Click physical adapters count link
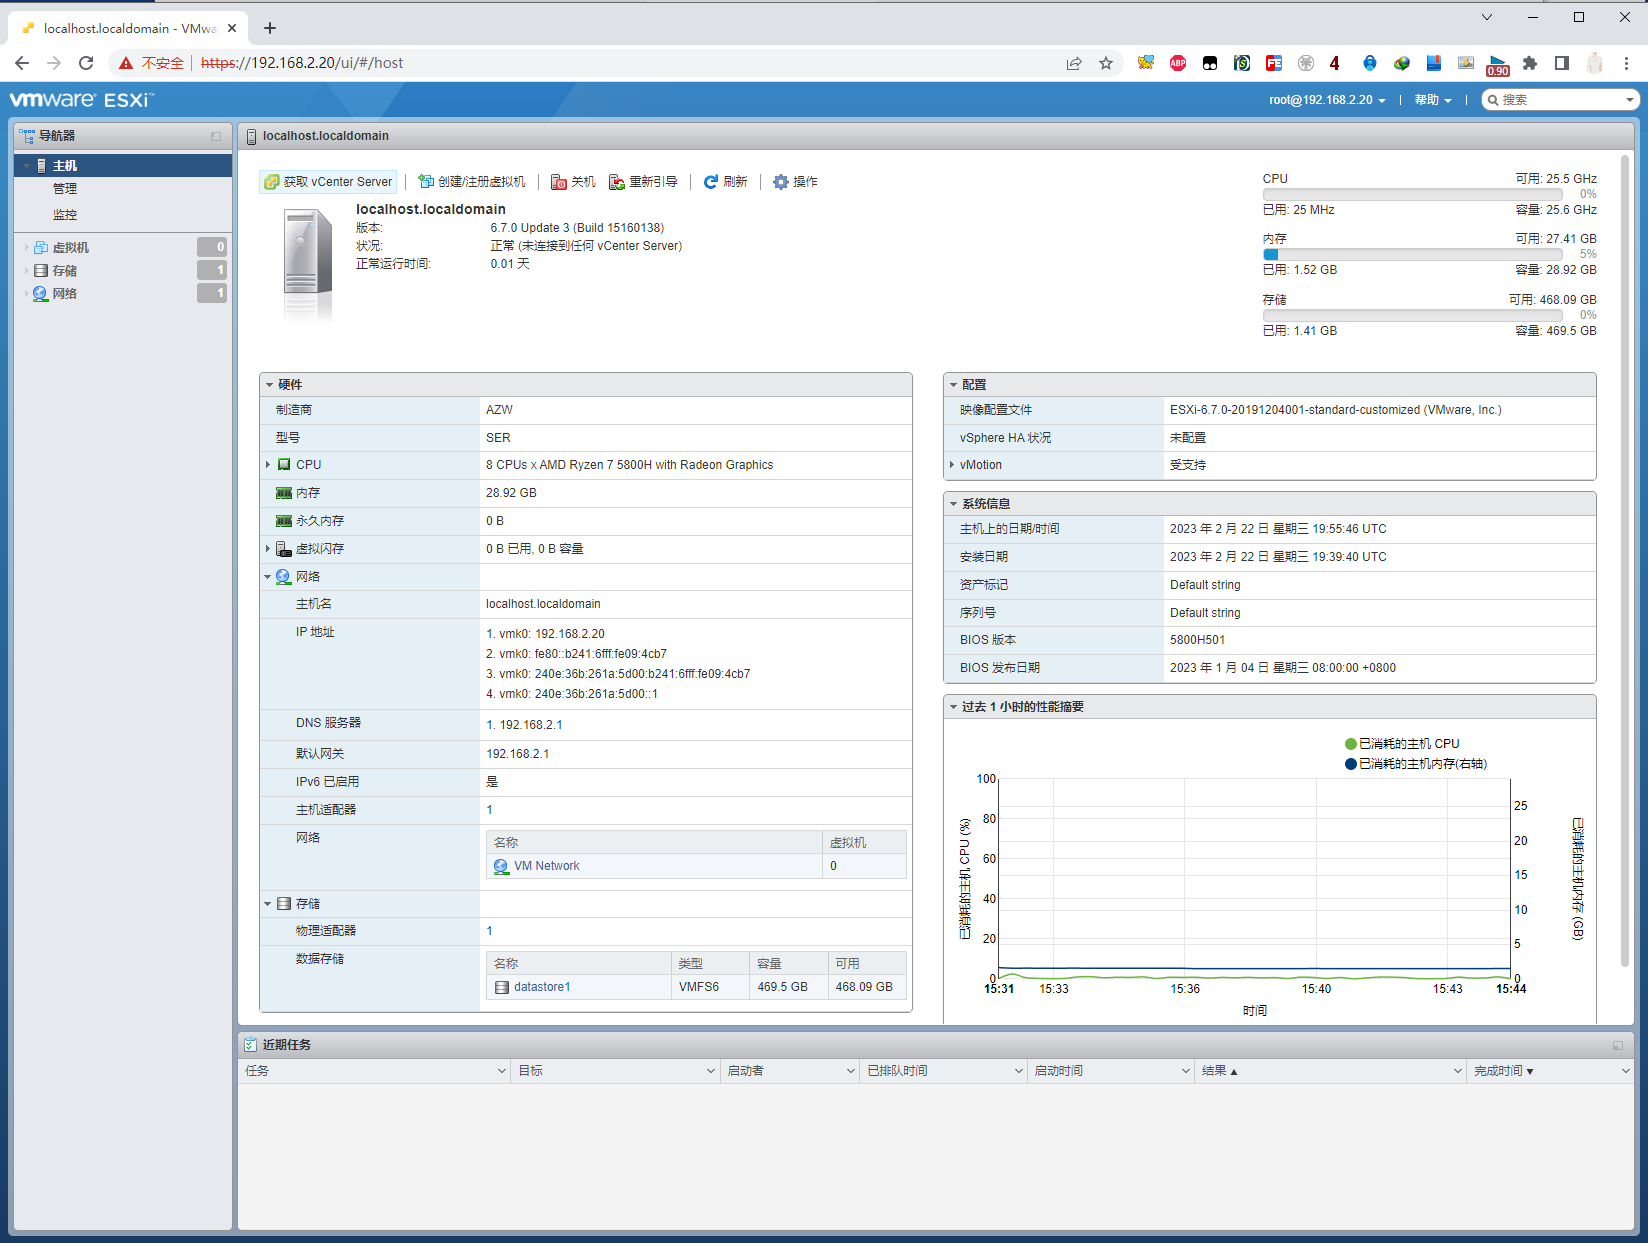1648x1243 pixels. (x=489, y=931)
